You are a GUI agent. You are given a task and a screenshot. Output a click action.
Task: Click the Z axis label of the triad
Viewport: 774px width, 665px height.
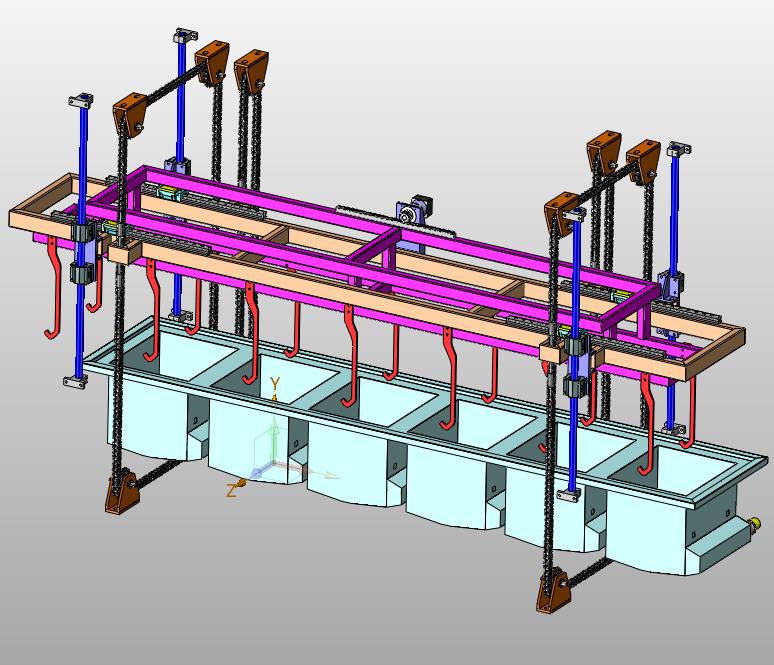[x=231, y=491]
